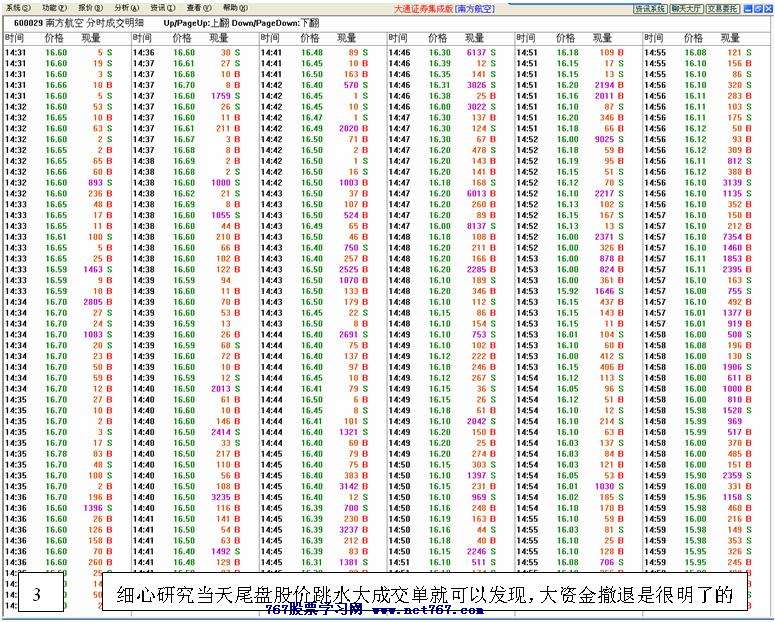The height and width of the screenshot is (622, 775).
Task: Launch 交易委托 trading panel
Action: (723, 8)
